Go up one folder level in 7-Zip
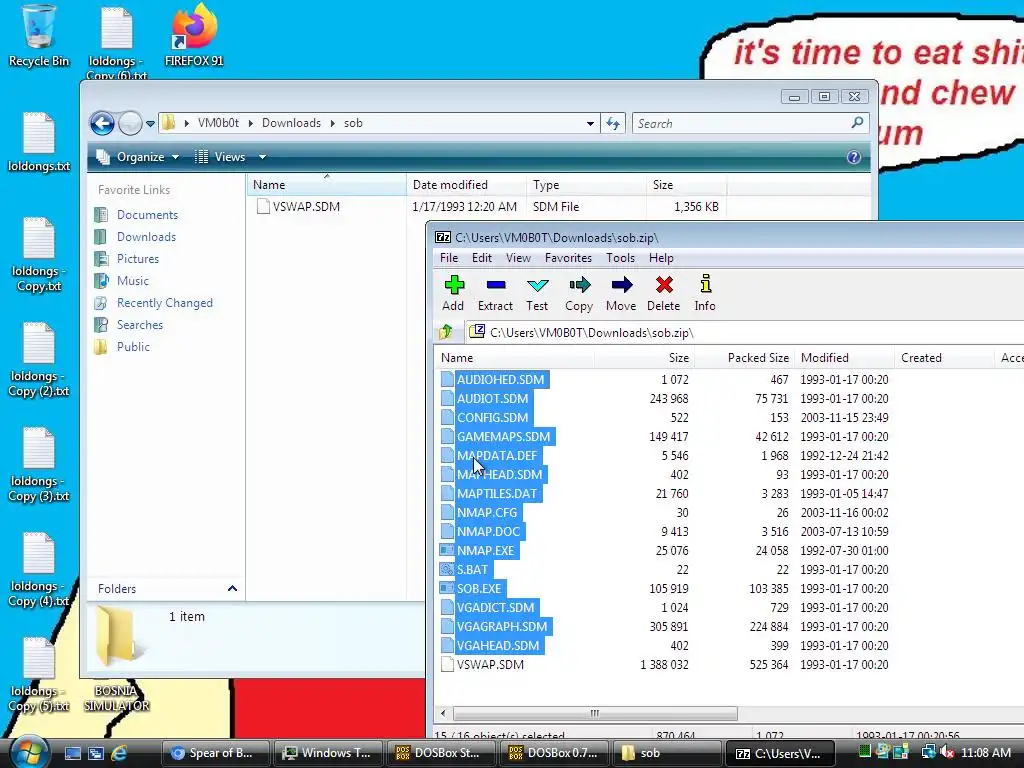Screen dimensions: 1024x768 coord(446,332)
